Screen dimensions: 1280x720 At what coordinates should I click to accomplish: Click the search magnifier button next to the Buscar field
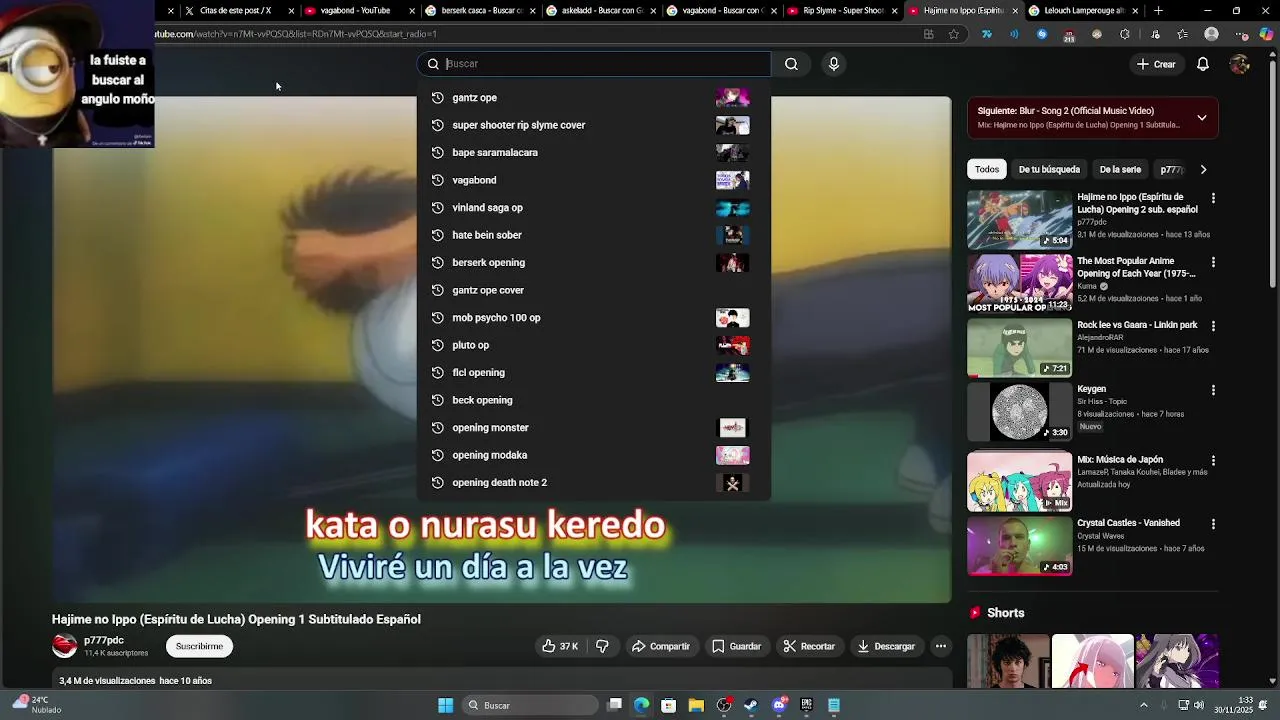pos(791,64)
